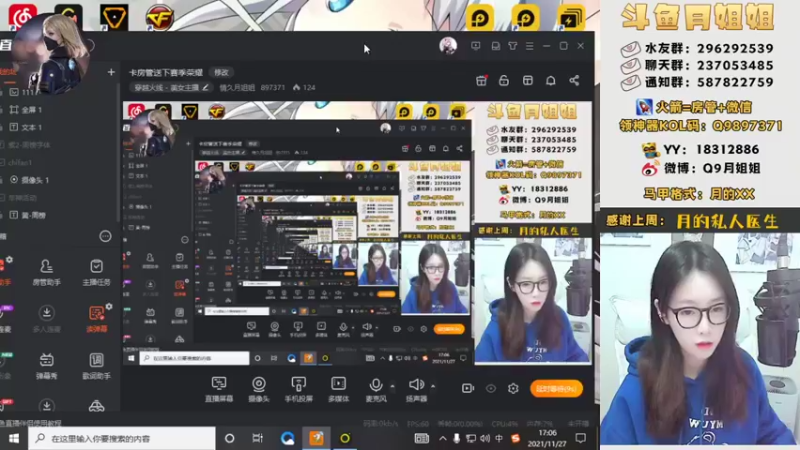Switch input language with 中 indicator

pos(499,438)
